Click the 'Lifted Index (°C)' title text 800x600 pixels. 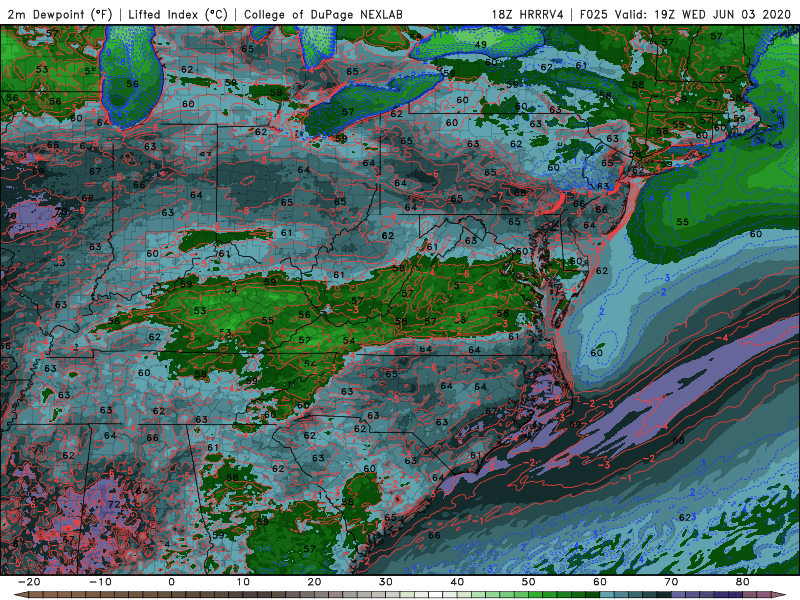pyautogui.click(x=178, y=14)
